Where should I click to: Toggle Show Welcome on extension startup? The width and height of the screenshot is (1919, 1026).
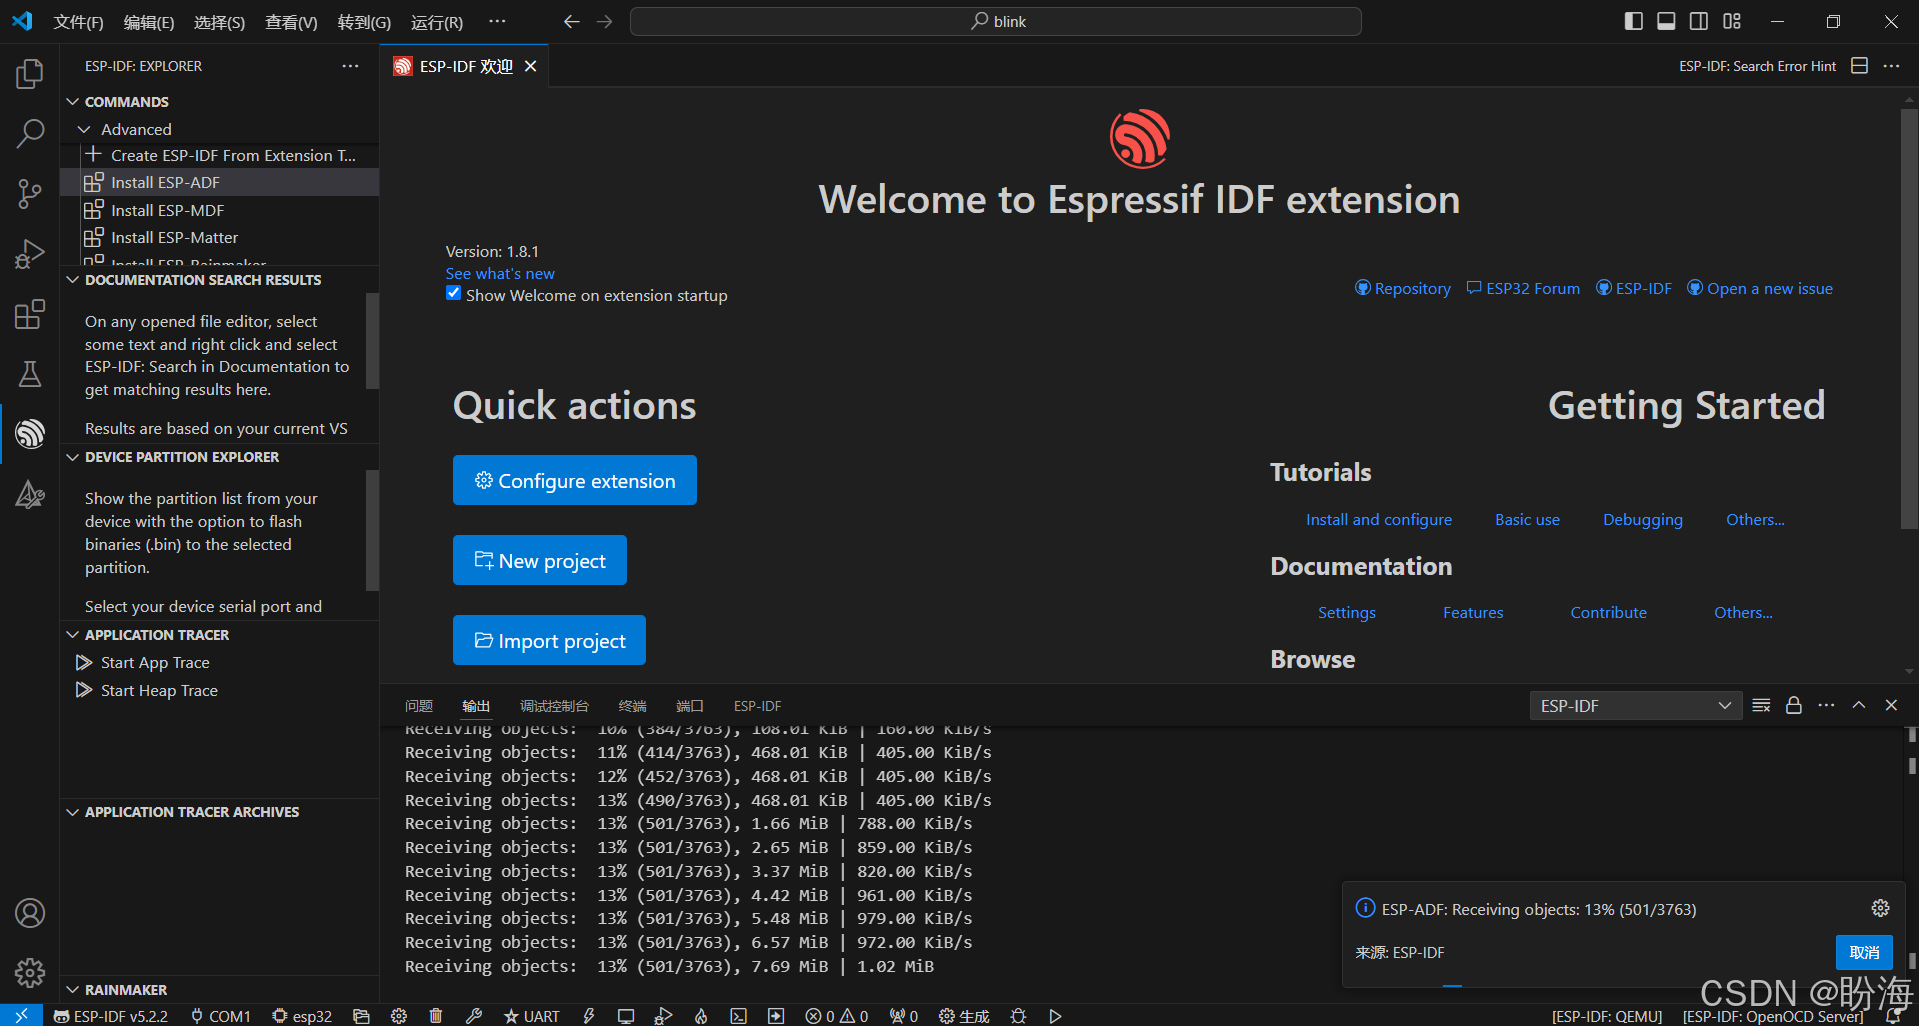(454, 293)
